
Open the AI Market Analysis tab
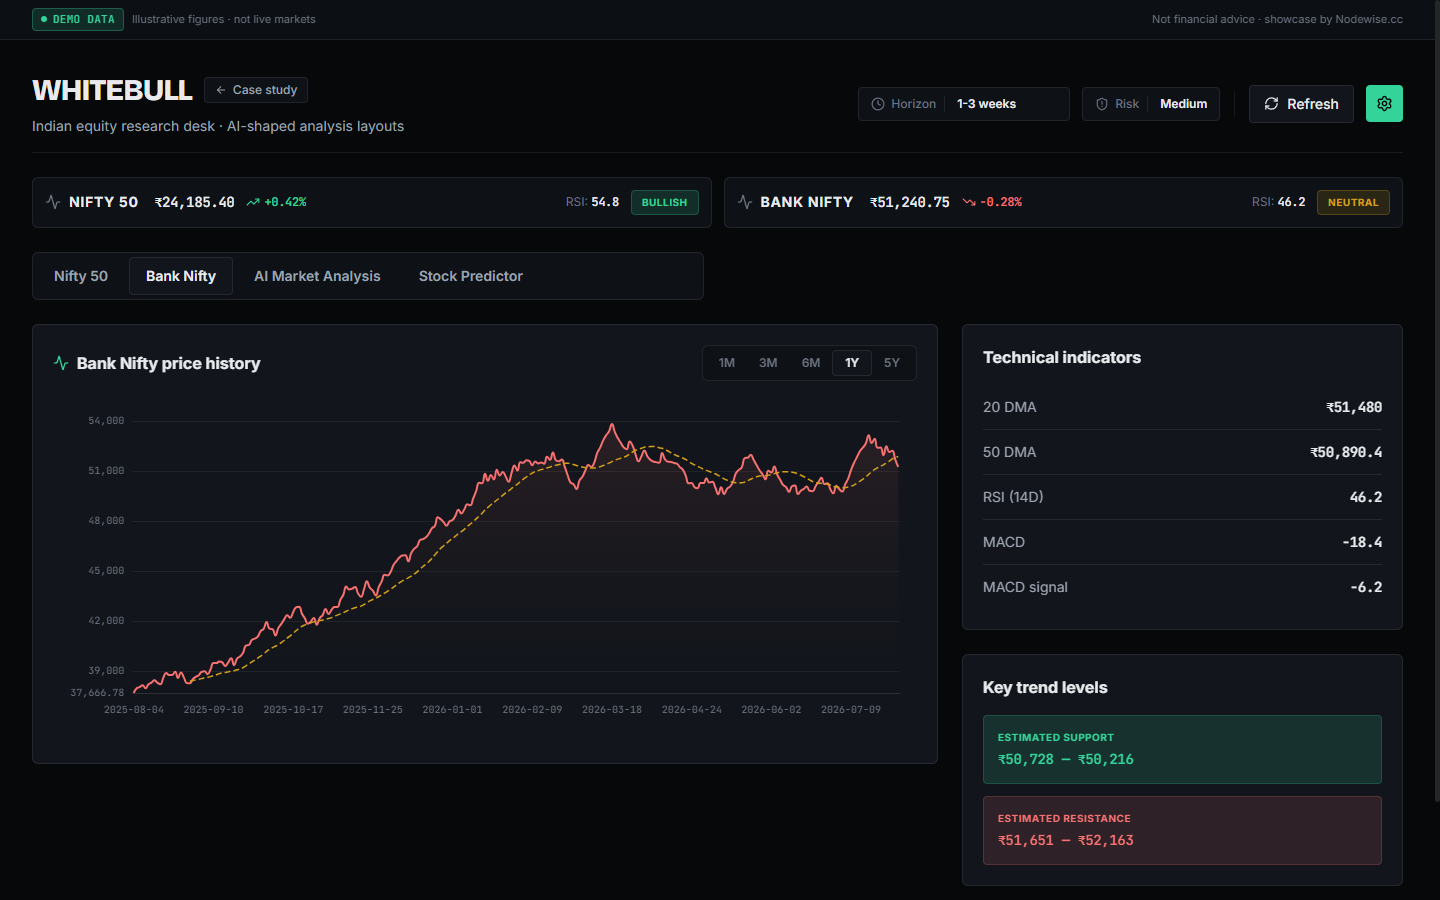317,276
